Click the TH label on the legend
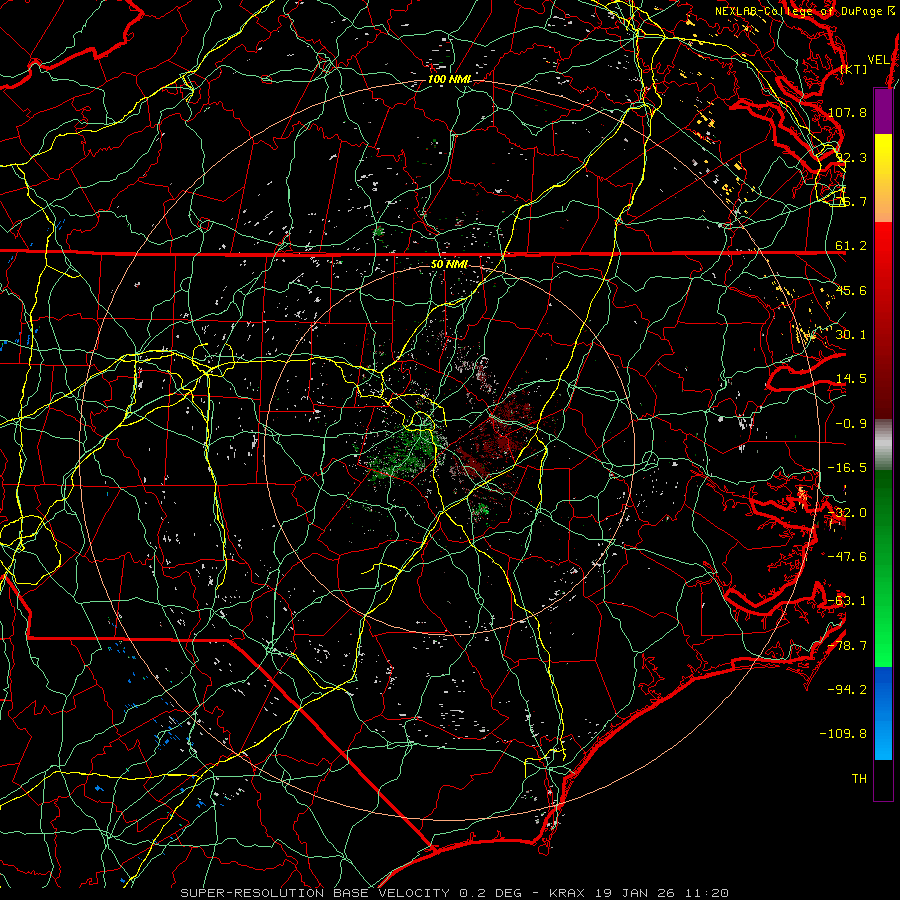Image resolution: width=900 pixels, height=900 pixels. (859, 779)
